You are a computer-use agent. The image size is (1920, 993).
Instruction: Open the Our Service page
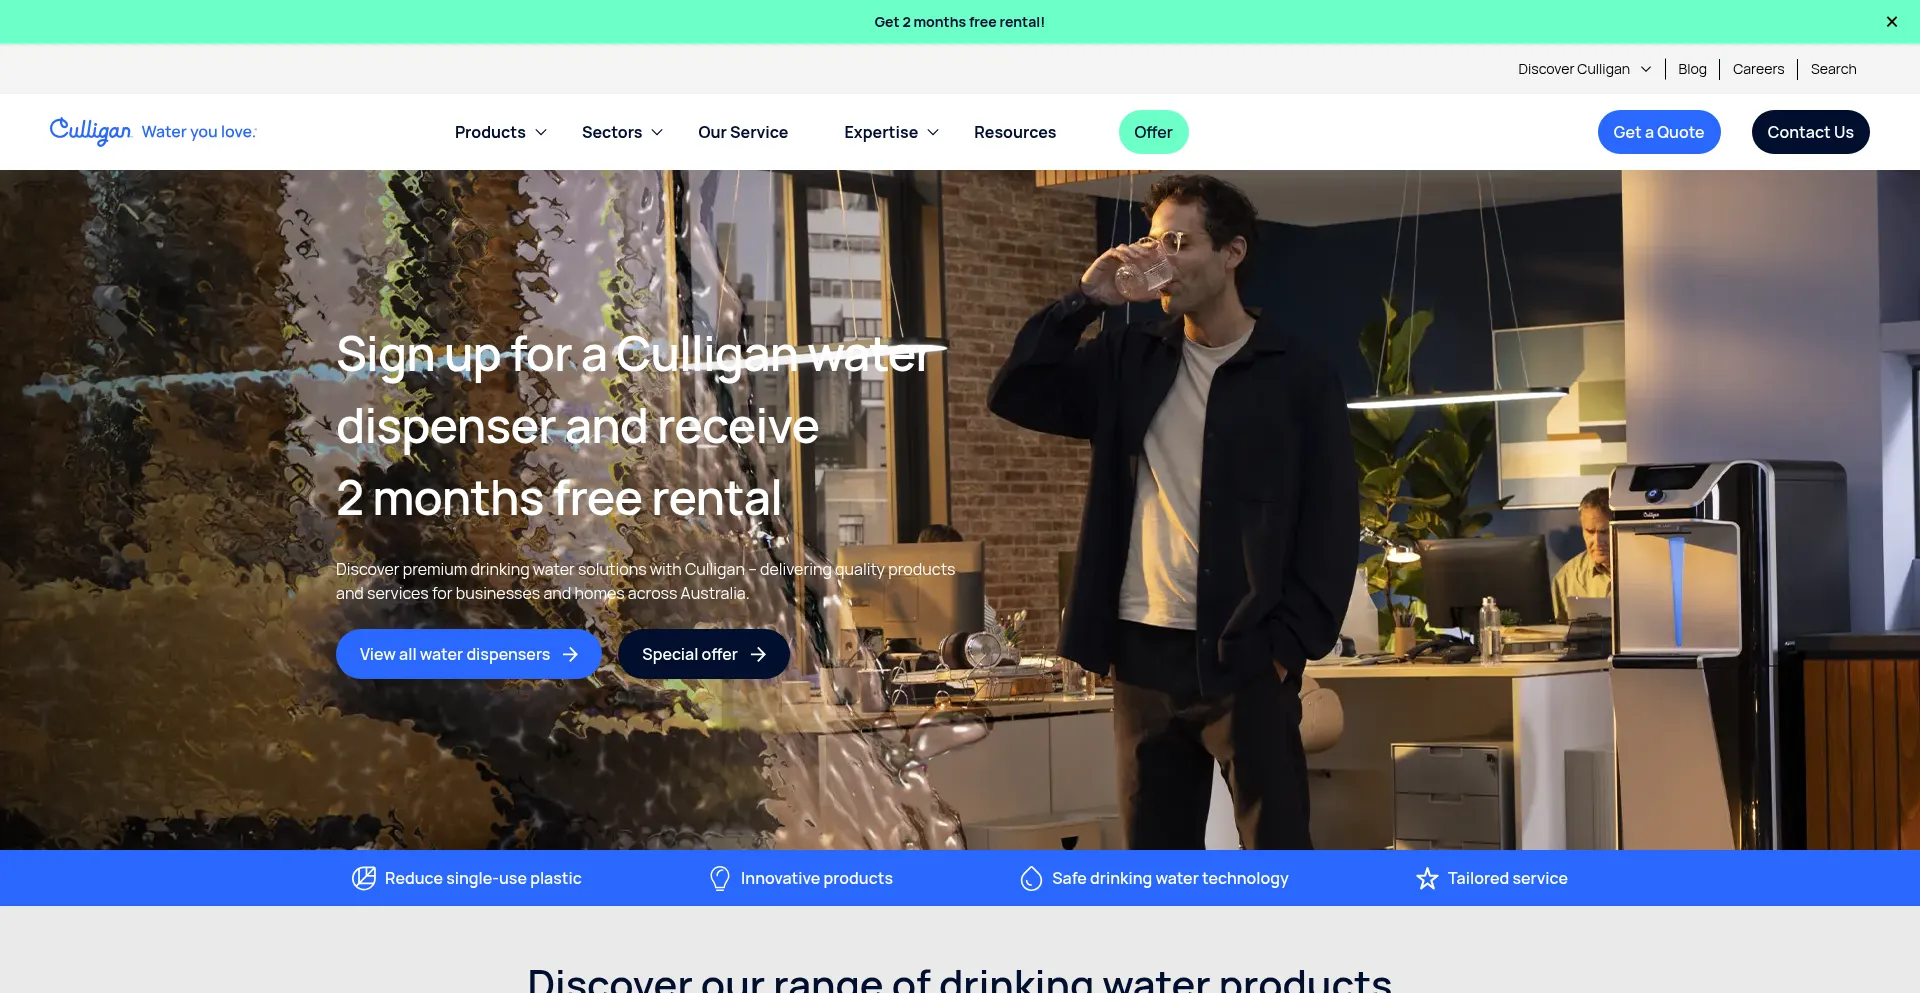click(743, 132)
